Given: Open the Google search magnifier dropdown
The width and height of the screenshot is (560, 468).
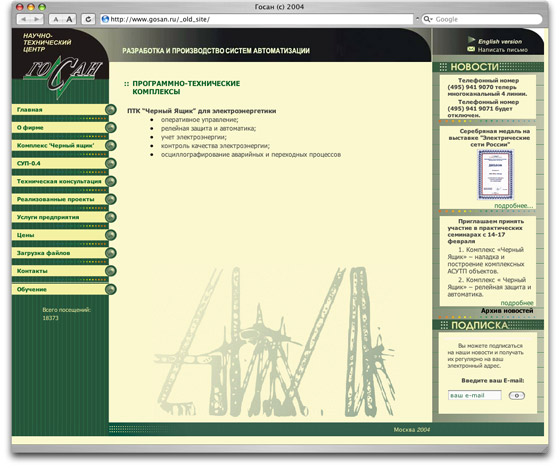Looking at the screenshot, I should [x=428, y=19].
